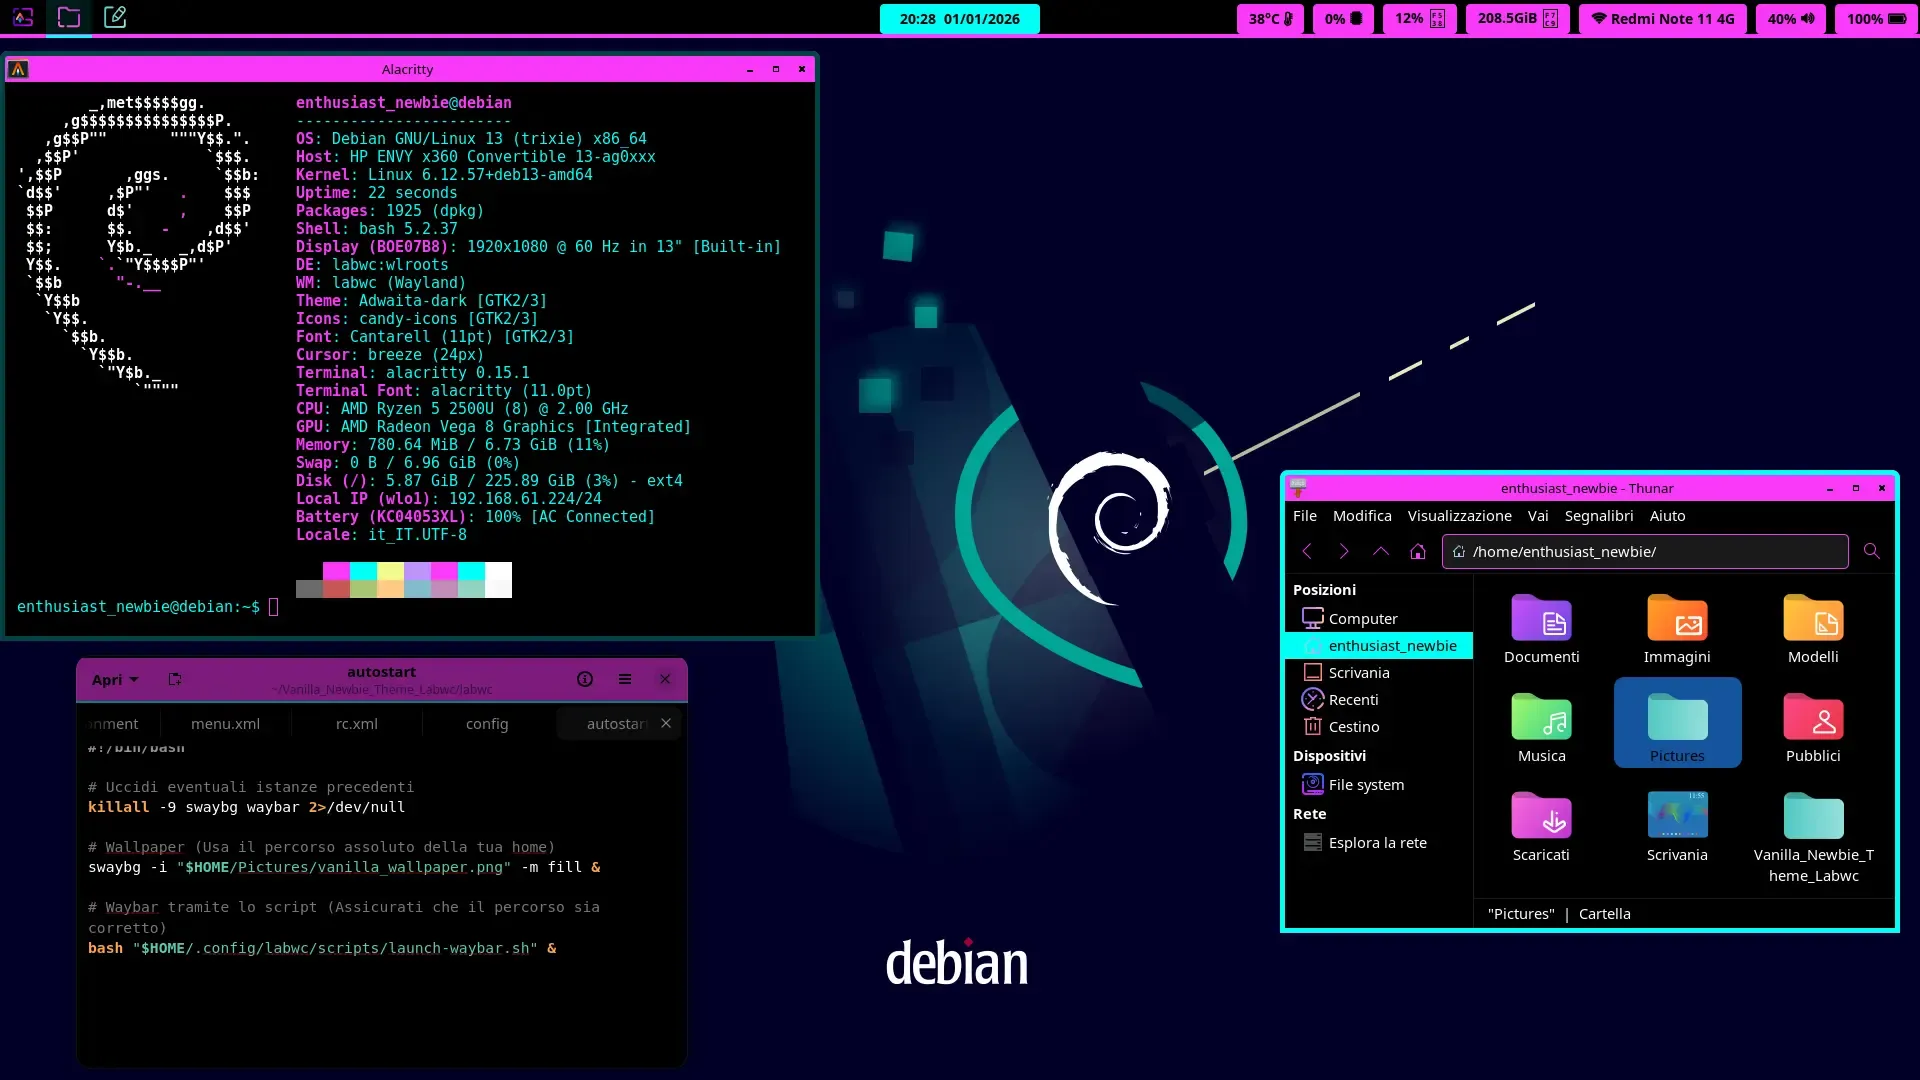The width and height of the screenshot is (1920, 1080).
Task: Open the Vai menu in Thunar
Action: 1537,516
